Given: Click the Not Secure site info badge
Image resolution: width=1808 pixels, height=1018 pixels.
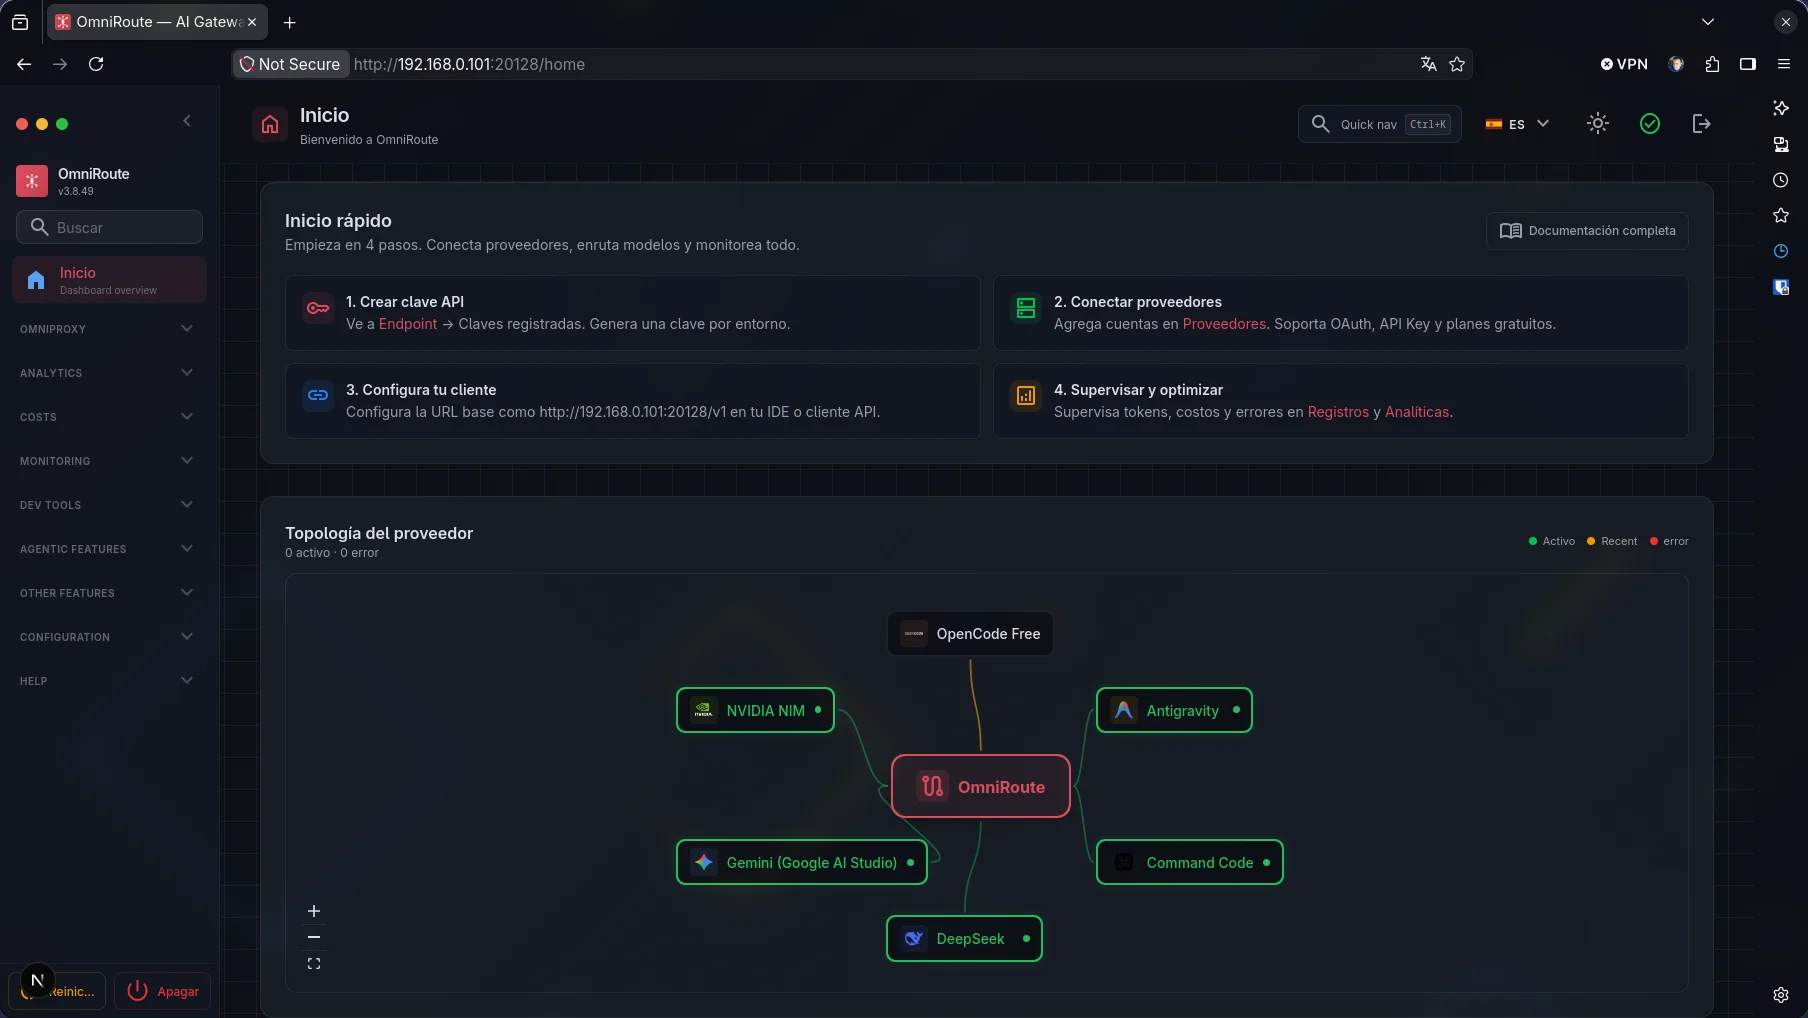Looking at the screenshot, I should coord(290,64).
